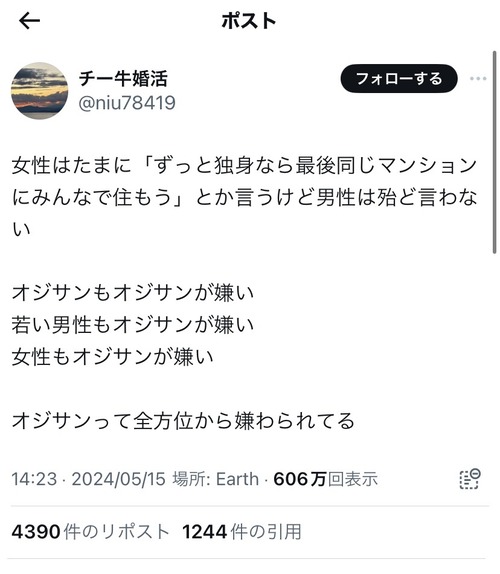
Task: Go back using the left arrow
Action: pyautogui.click(x=29, y=20)
